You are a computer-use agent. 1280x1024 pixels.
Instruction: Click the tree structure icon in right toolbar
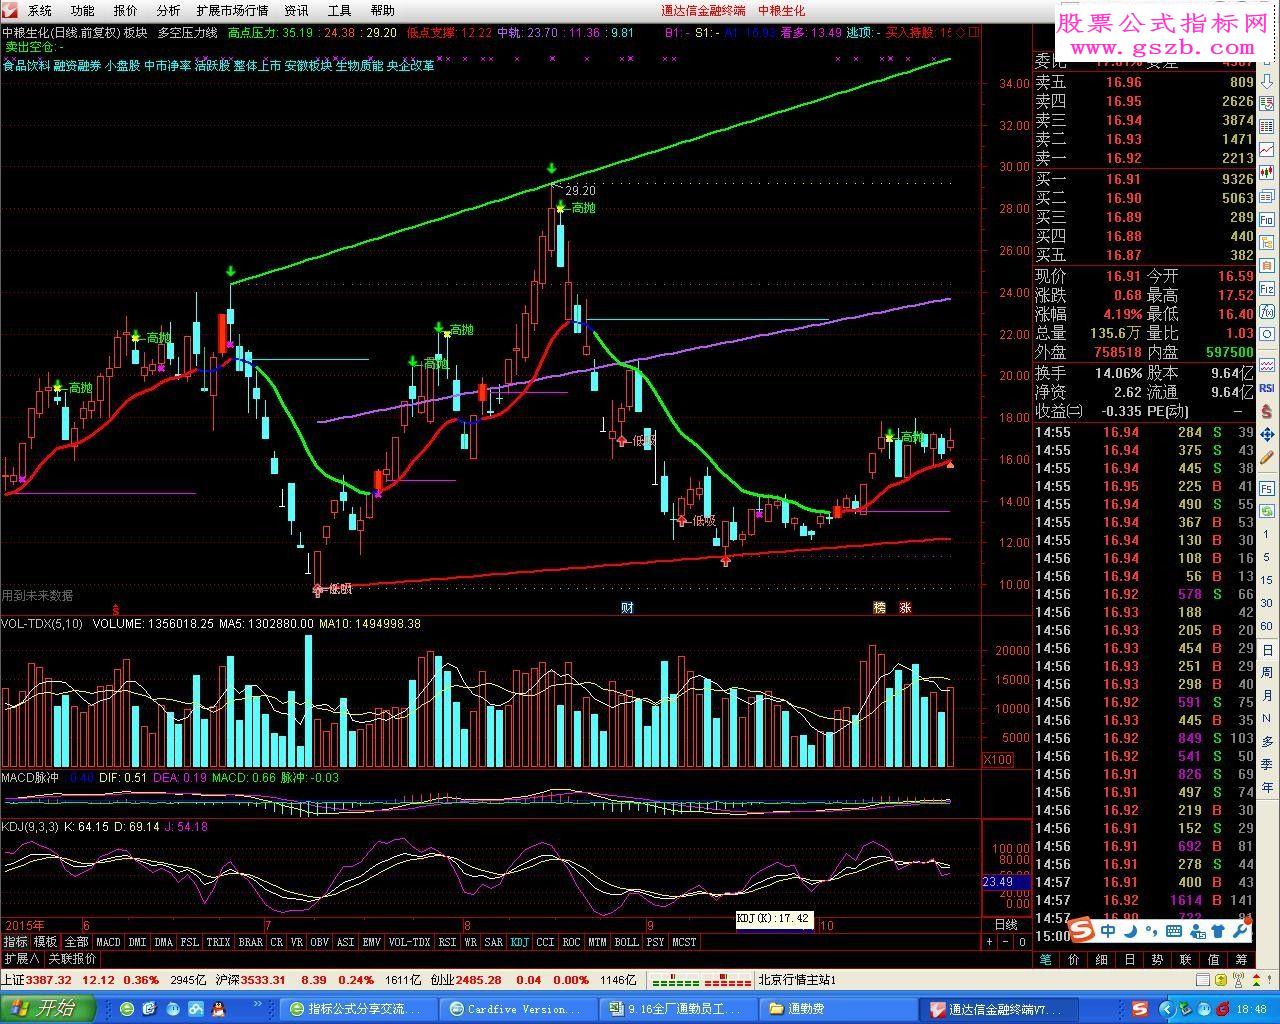point(1267,241)
